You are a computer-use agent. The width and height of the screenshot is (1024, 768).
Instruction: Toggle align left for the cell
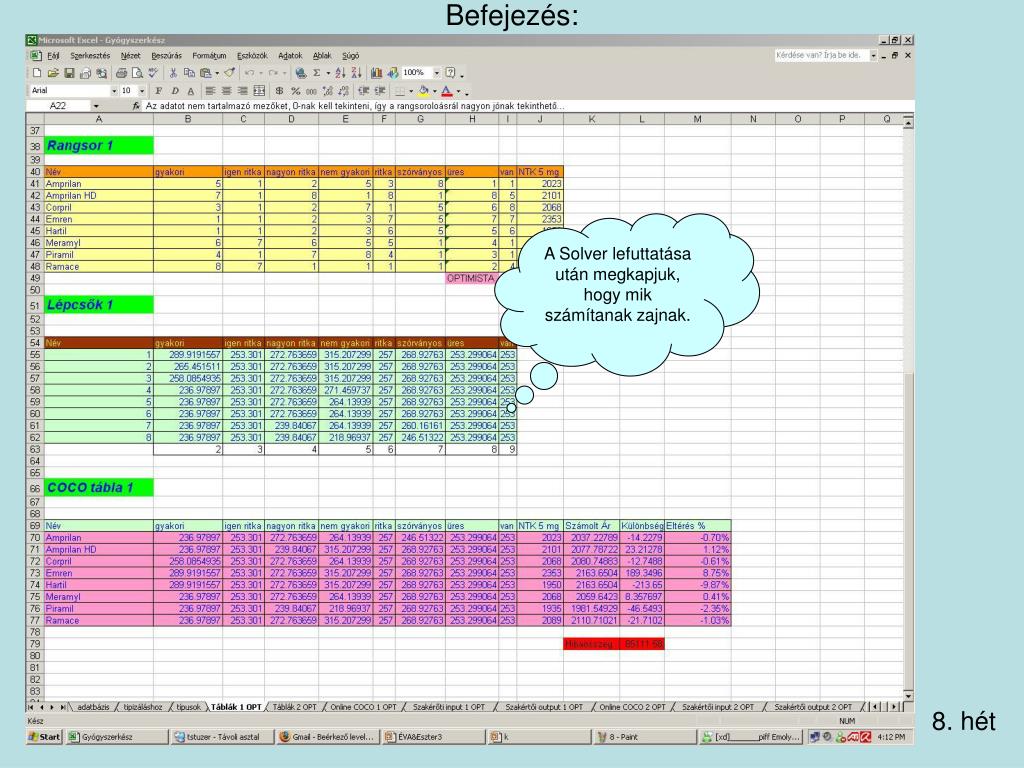210,91
